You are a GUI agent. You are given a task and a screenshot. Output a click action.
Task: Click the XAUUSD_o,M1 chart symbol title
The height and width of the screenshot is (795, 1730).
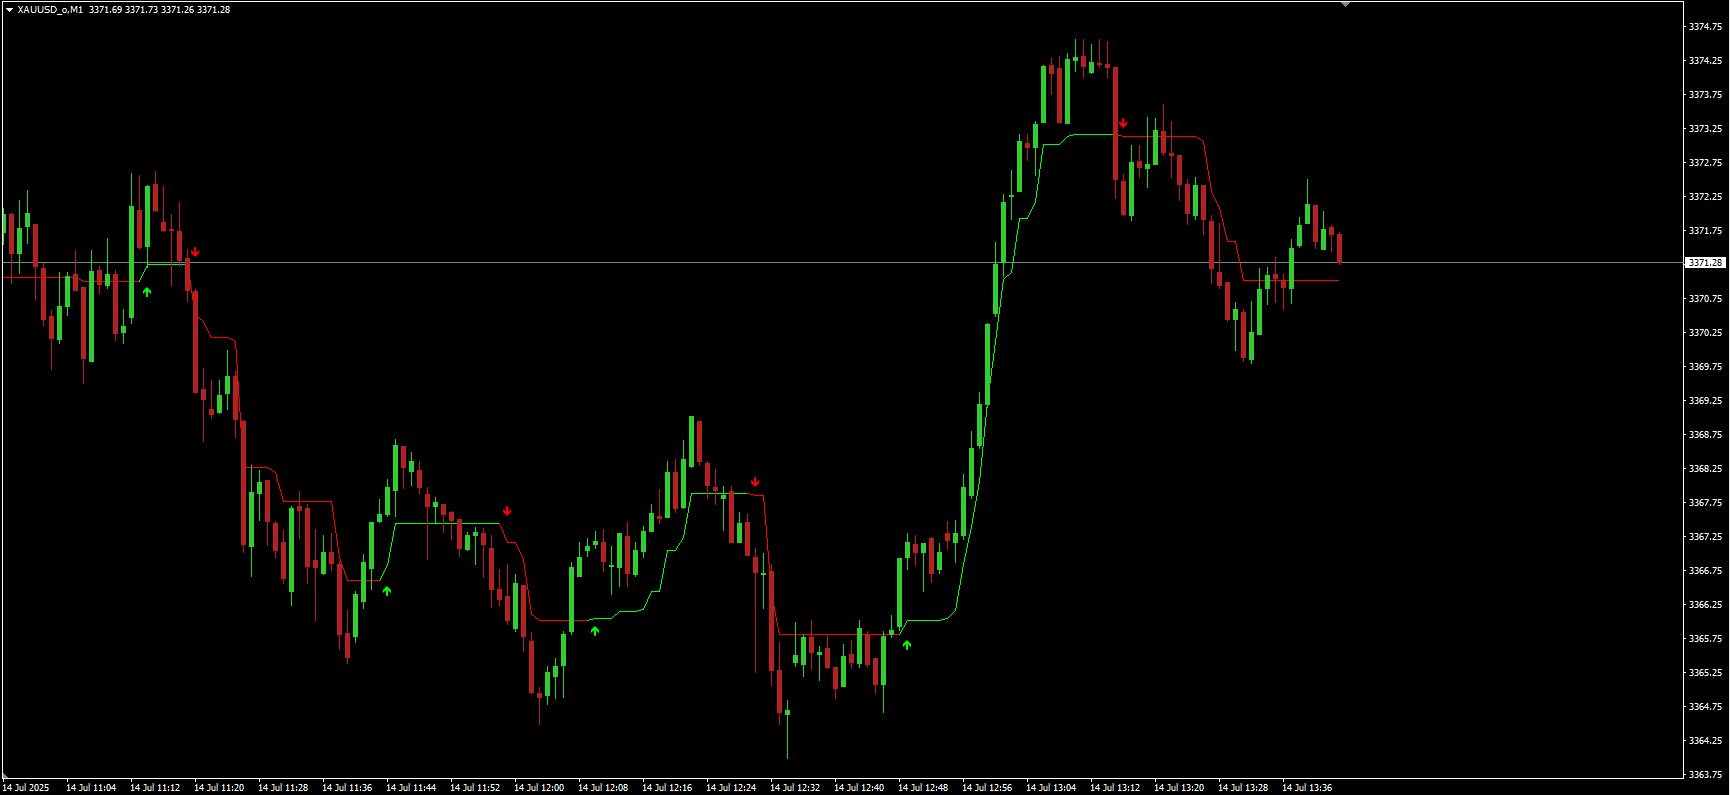pyautogui.click(x=50, y=10)
